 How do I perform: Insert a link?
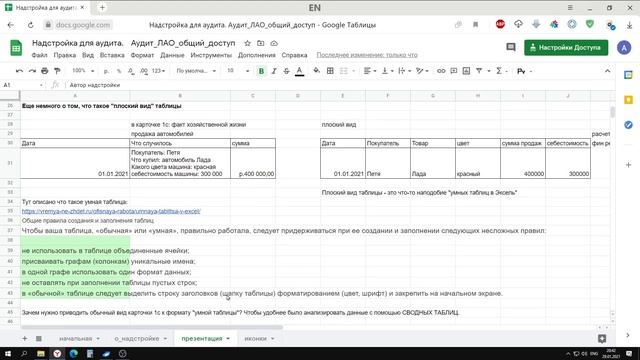pyautogui.click(x=441, y=71)
